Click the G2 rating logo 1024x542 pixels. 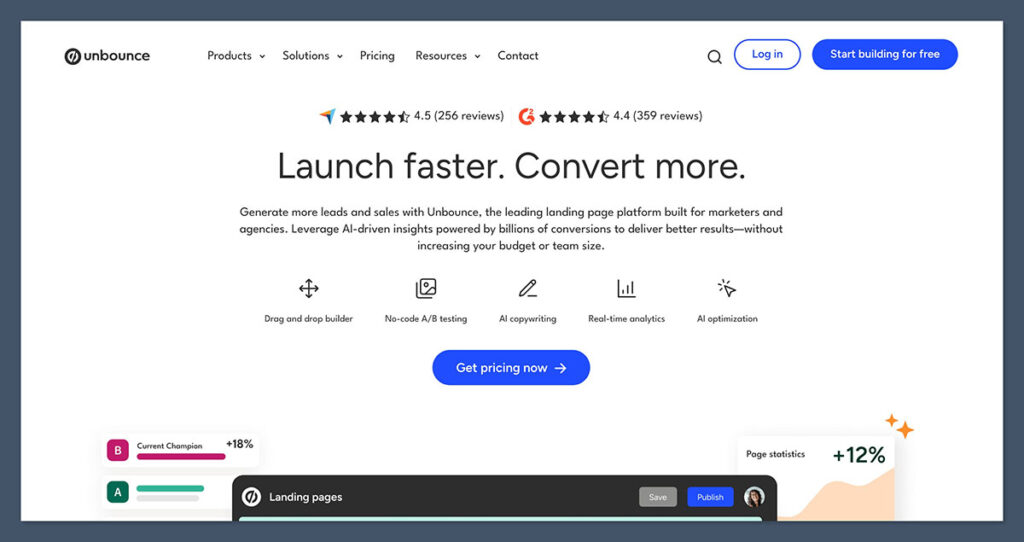point(526,116)
